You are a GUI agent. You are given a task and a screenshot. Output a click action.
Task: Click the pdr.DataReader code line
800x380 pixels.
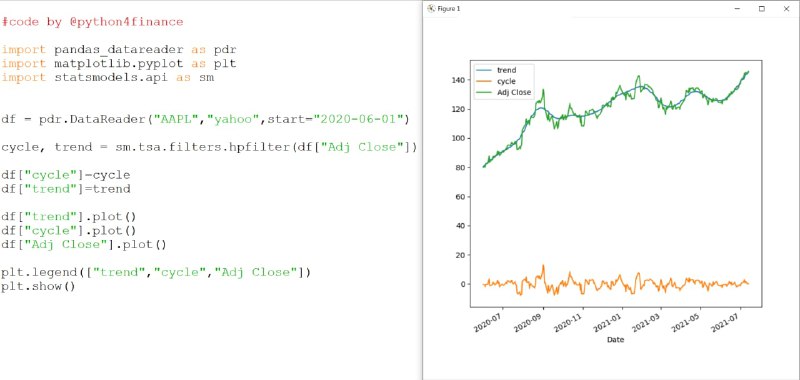point(205,119)
